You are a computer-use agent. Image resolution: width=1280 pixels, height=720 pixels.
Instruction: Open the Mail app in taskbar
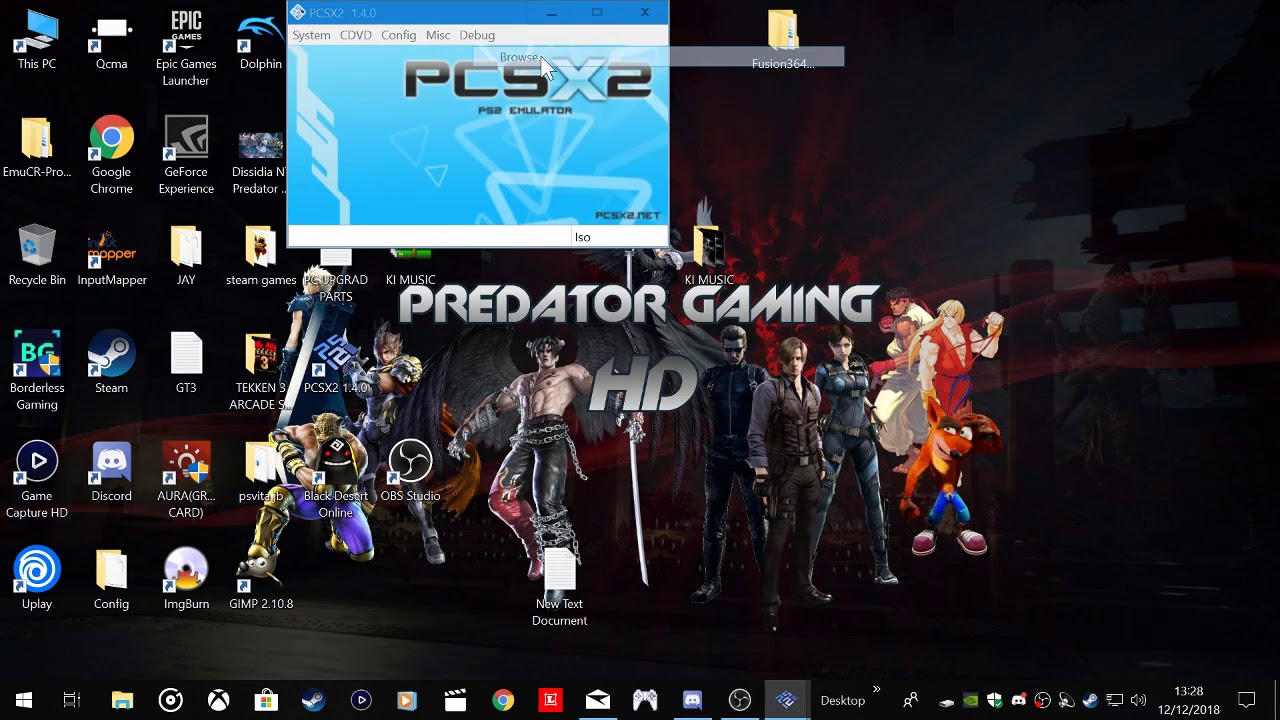(598, 700)
